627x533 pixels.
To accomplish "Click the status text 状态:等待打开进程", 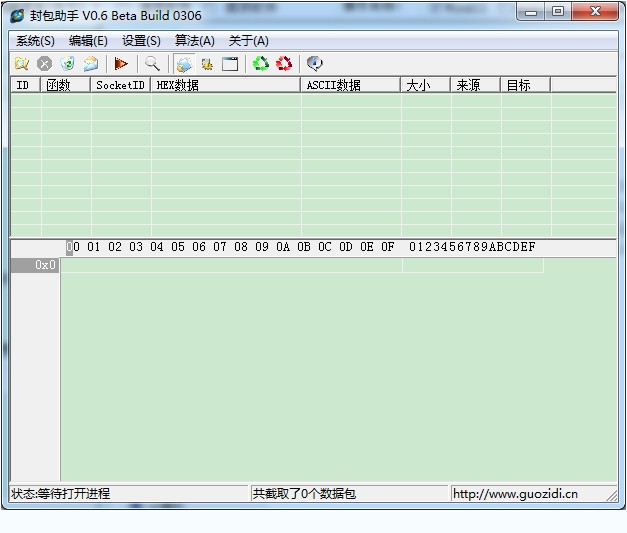I will (x=60, y=494).
